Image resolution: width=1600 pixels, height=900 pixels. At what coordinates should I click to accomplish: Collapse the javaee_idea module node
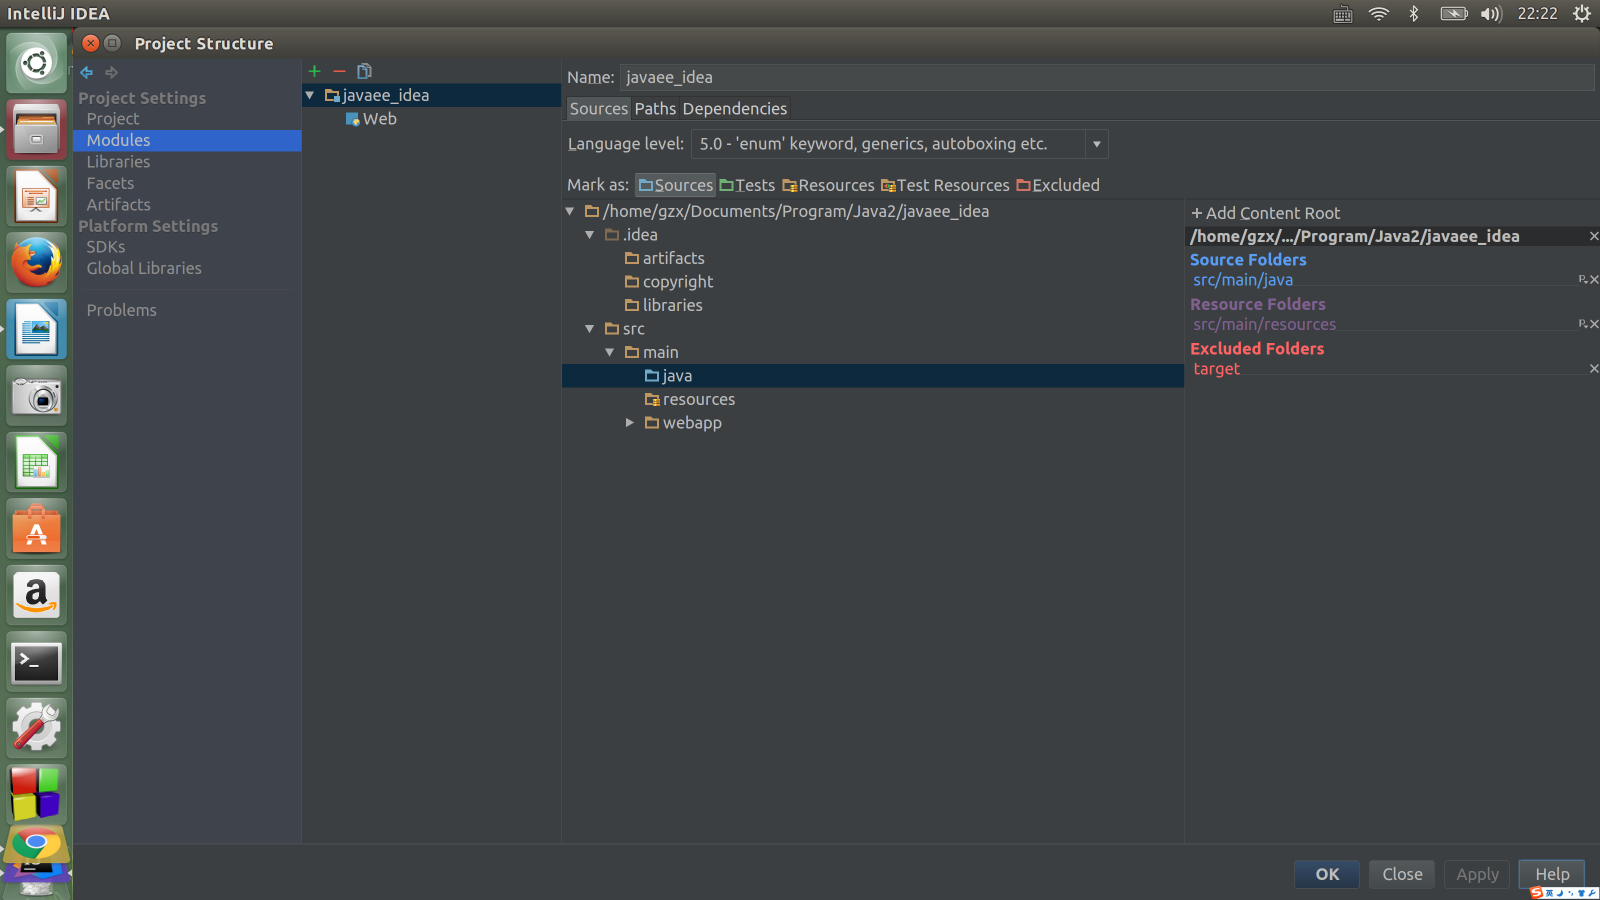click(x=310, y=95)
